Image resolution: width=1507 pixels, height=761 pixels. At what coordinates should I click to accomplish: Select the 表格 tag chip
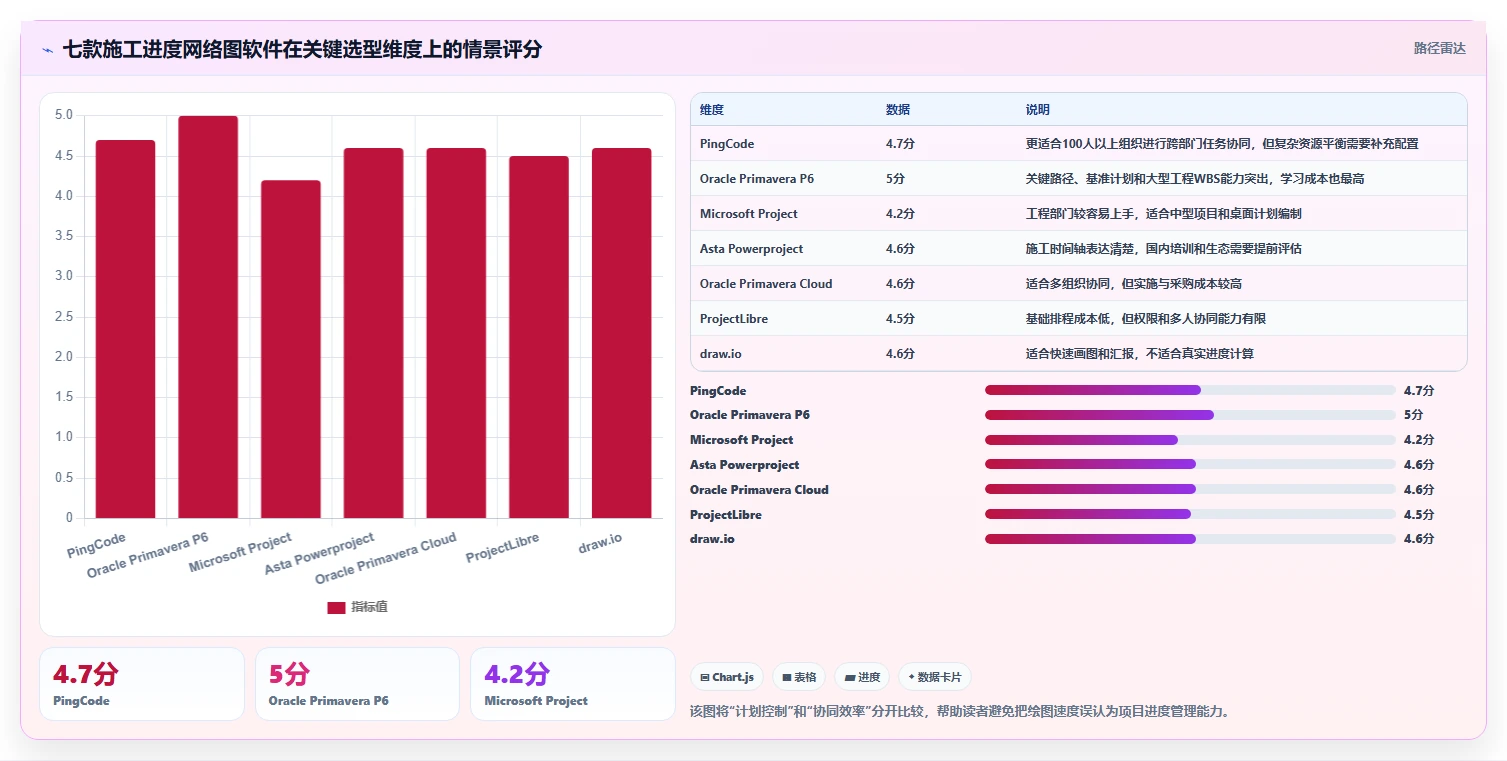tap(799, 677)
